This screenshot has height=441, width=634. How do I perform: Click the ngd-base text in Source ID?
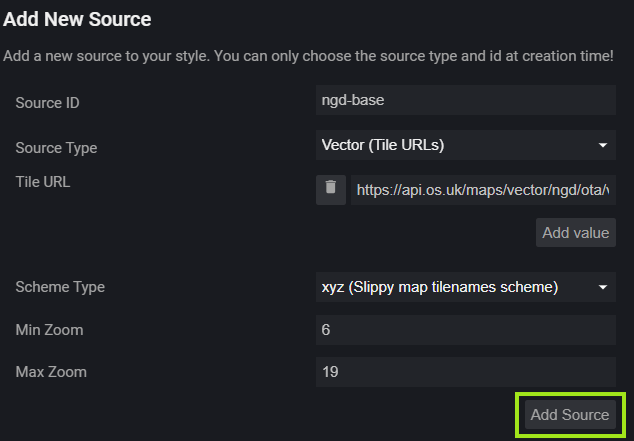click(353, 100)
